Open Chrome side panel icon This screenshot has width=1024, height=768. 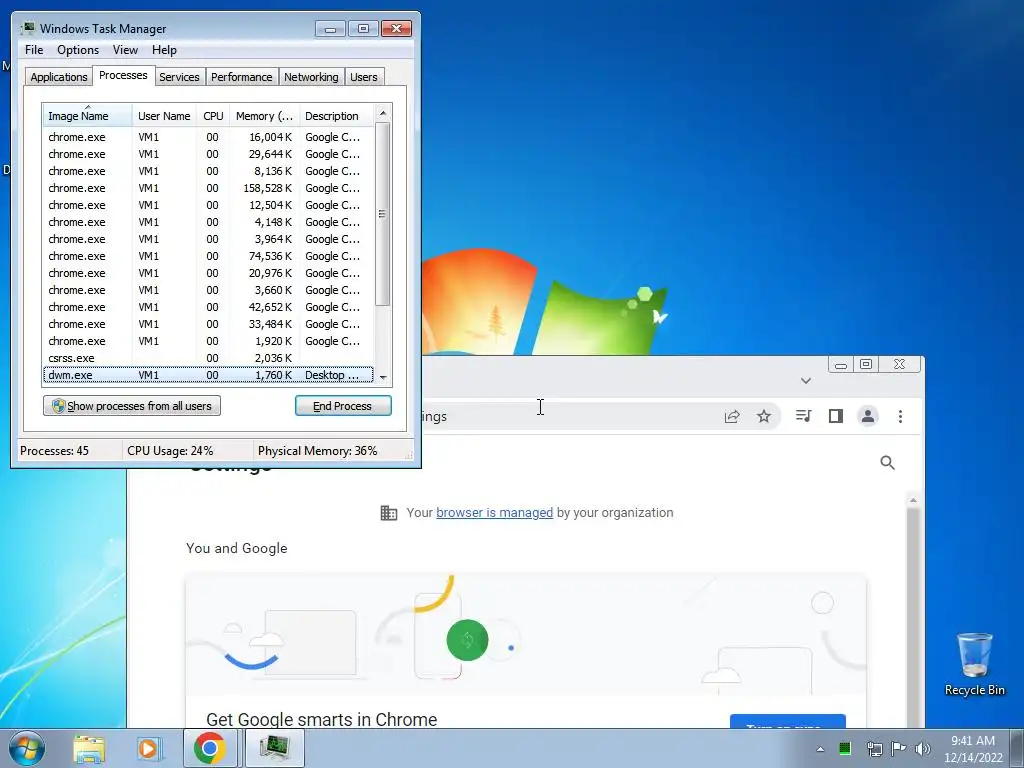pos(835,416)
